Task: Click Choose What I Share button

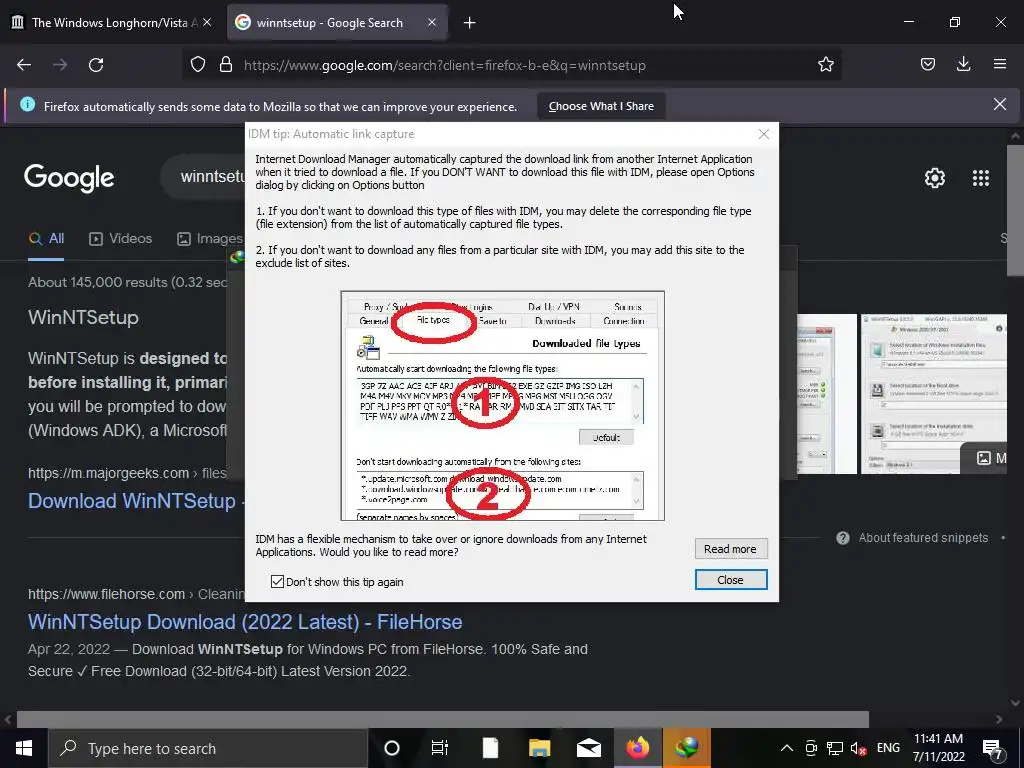Action: click(x=601, y=106)
